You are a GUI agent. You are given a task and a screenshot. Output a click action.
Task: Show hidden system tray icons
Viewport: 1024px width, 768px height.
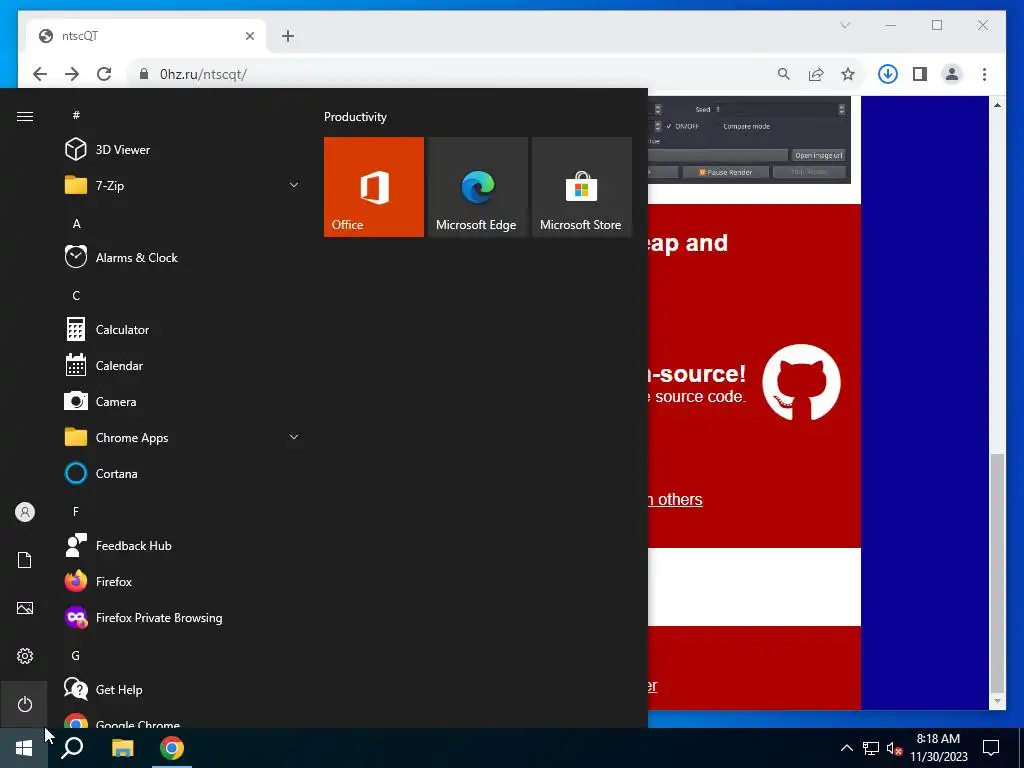(x=846, y=748)
